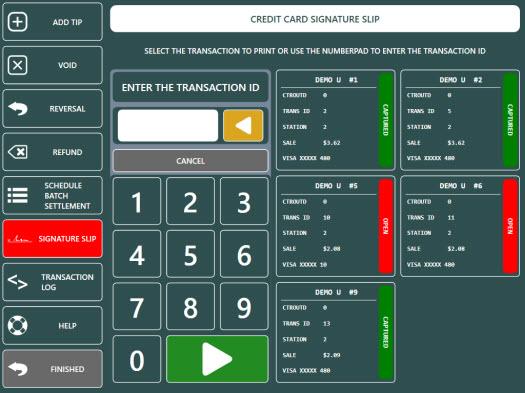Tap number 5 on the numberpad

click(x=191, y=254)
